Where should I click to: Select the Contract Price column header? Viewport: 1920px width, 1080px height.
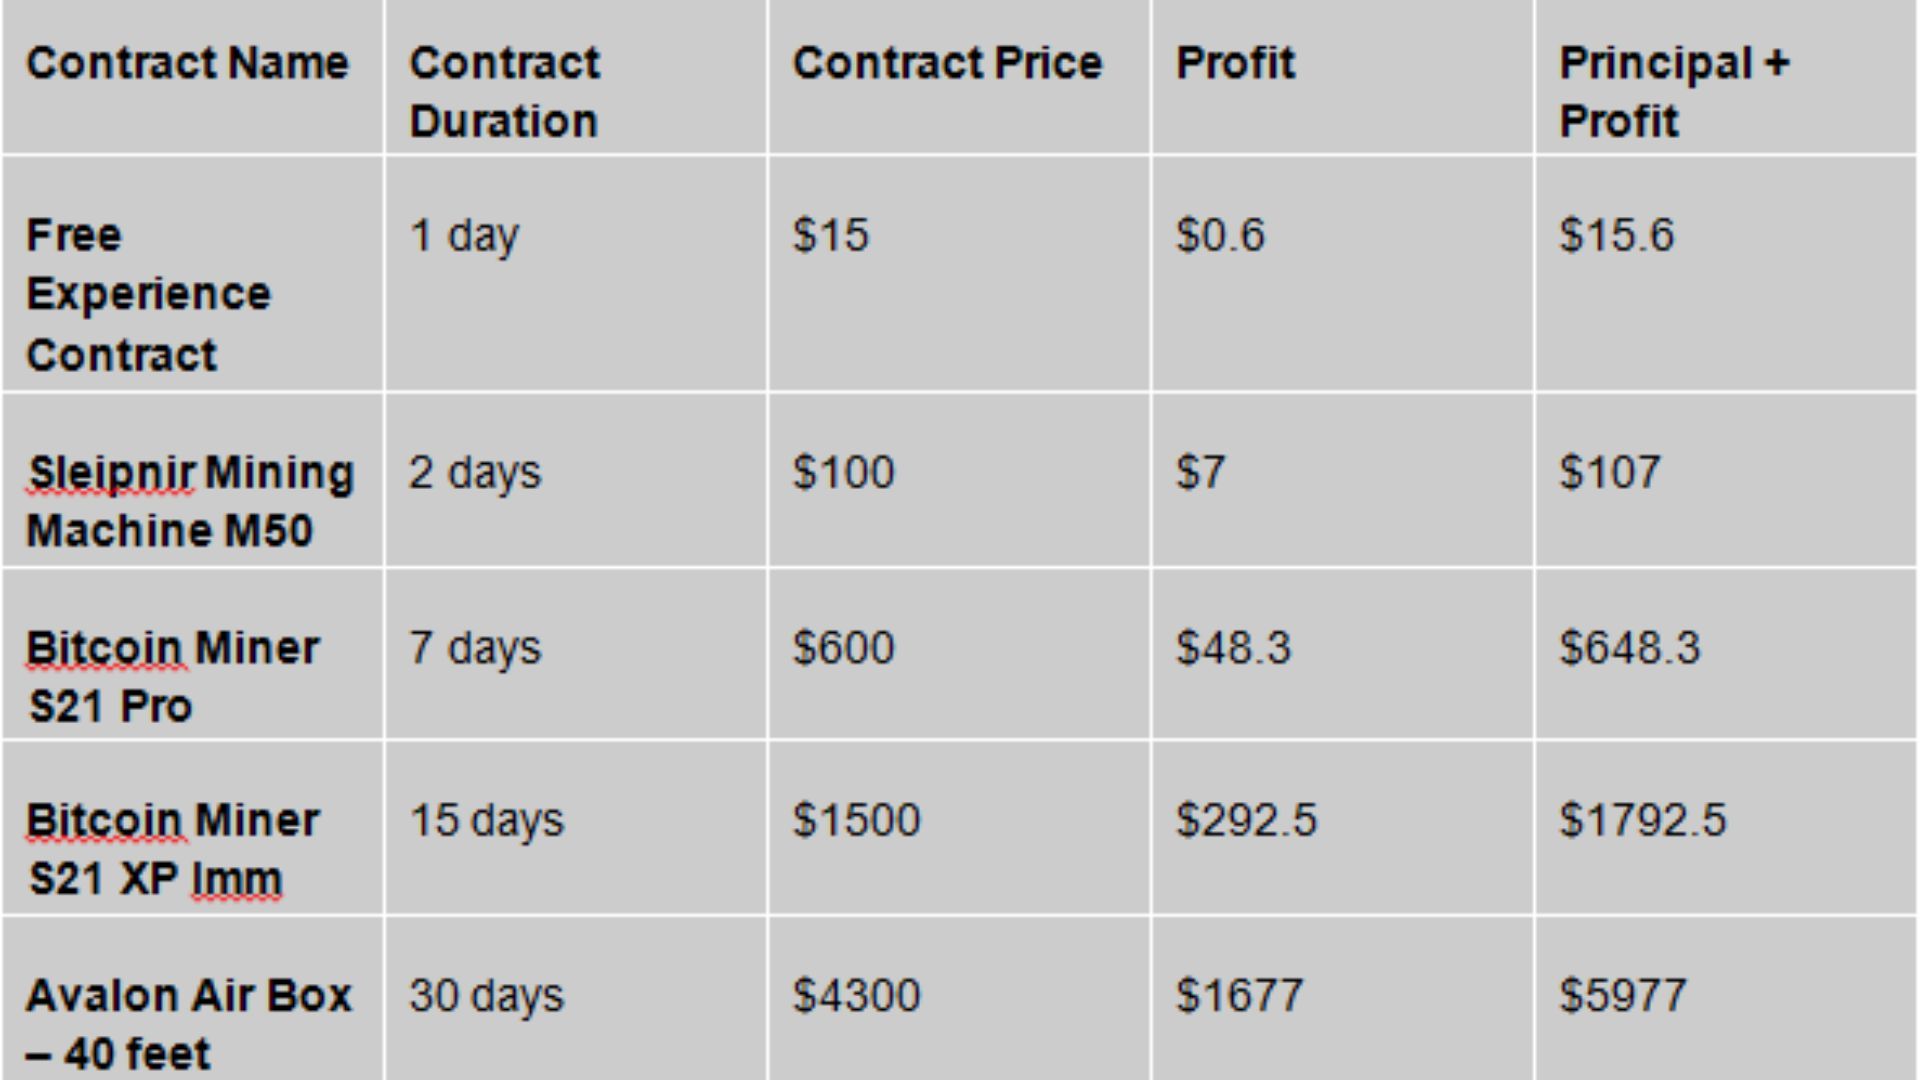(x=947, y=64)
